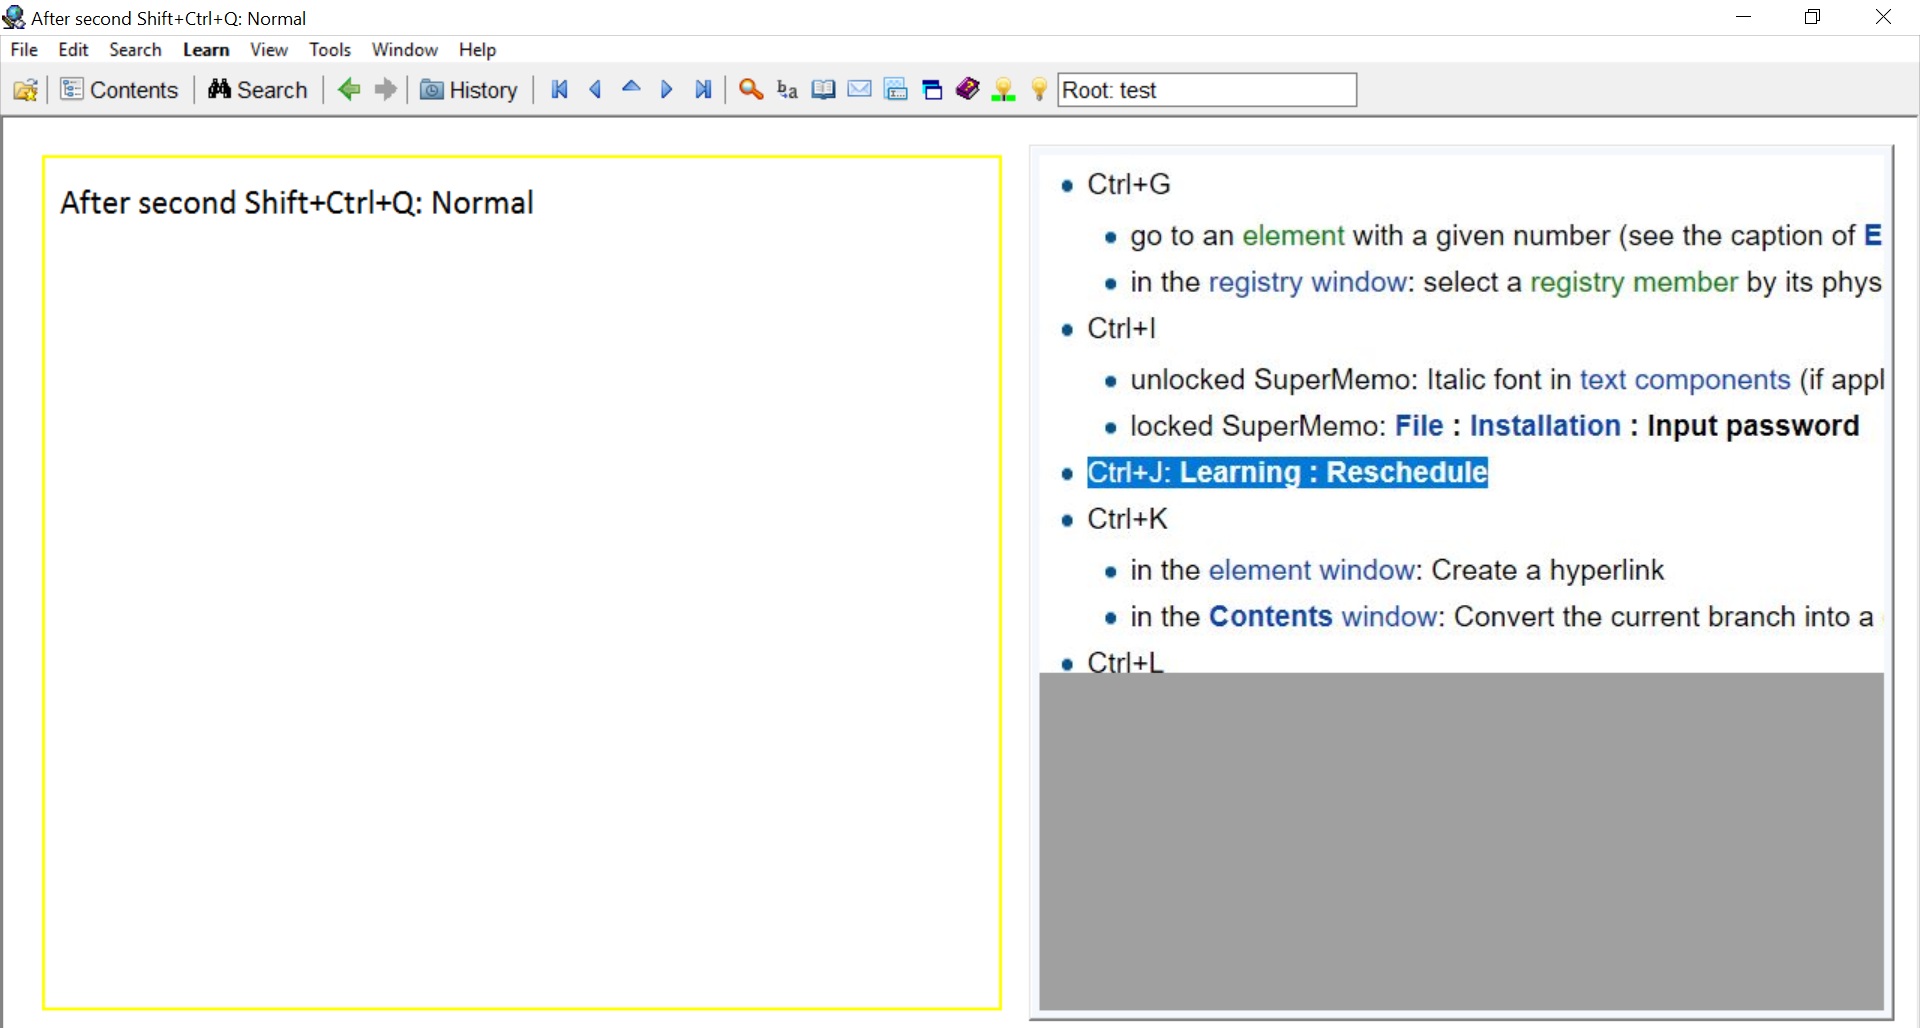Follow the green 'element' link
This screenshot has width=1920, height=1028.
1293,236
